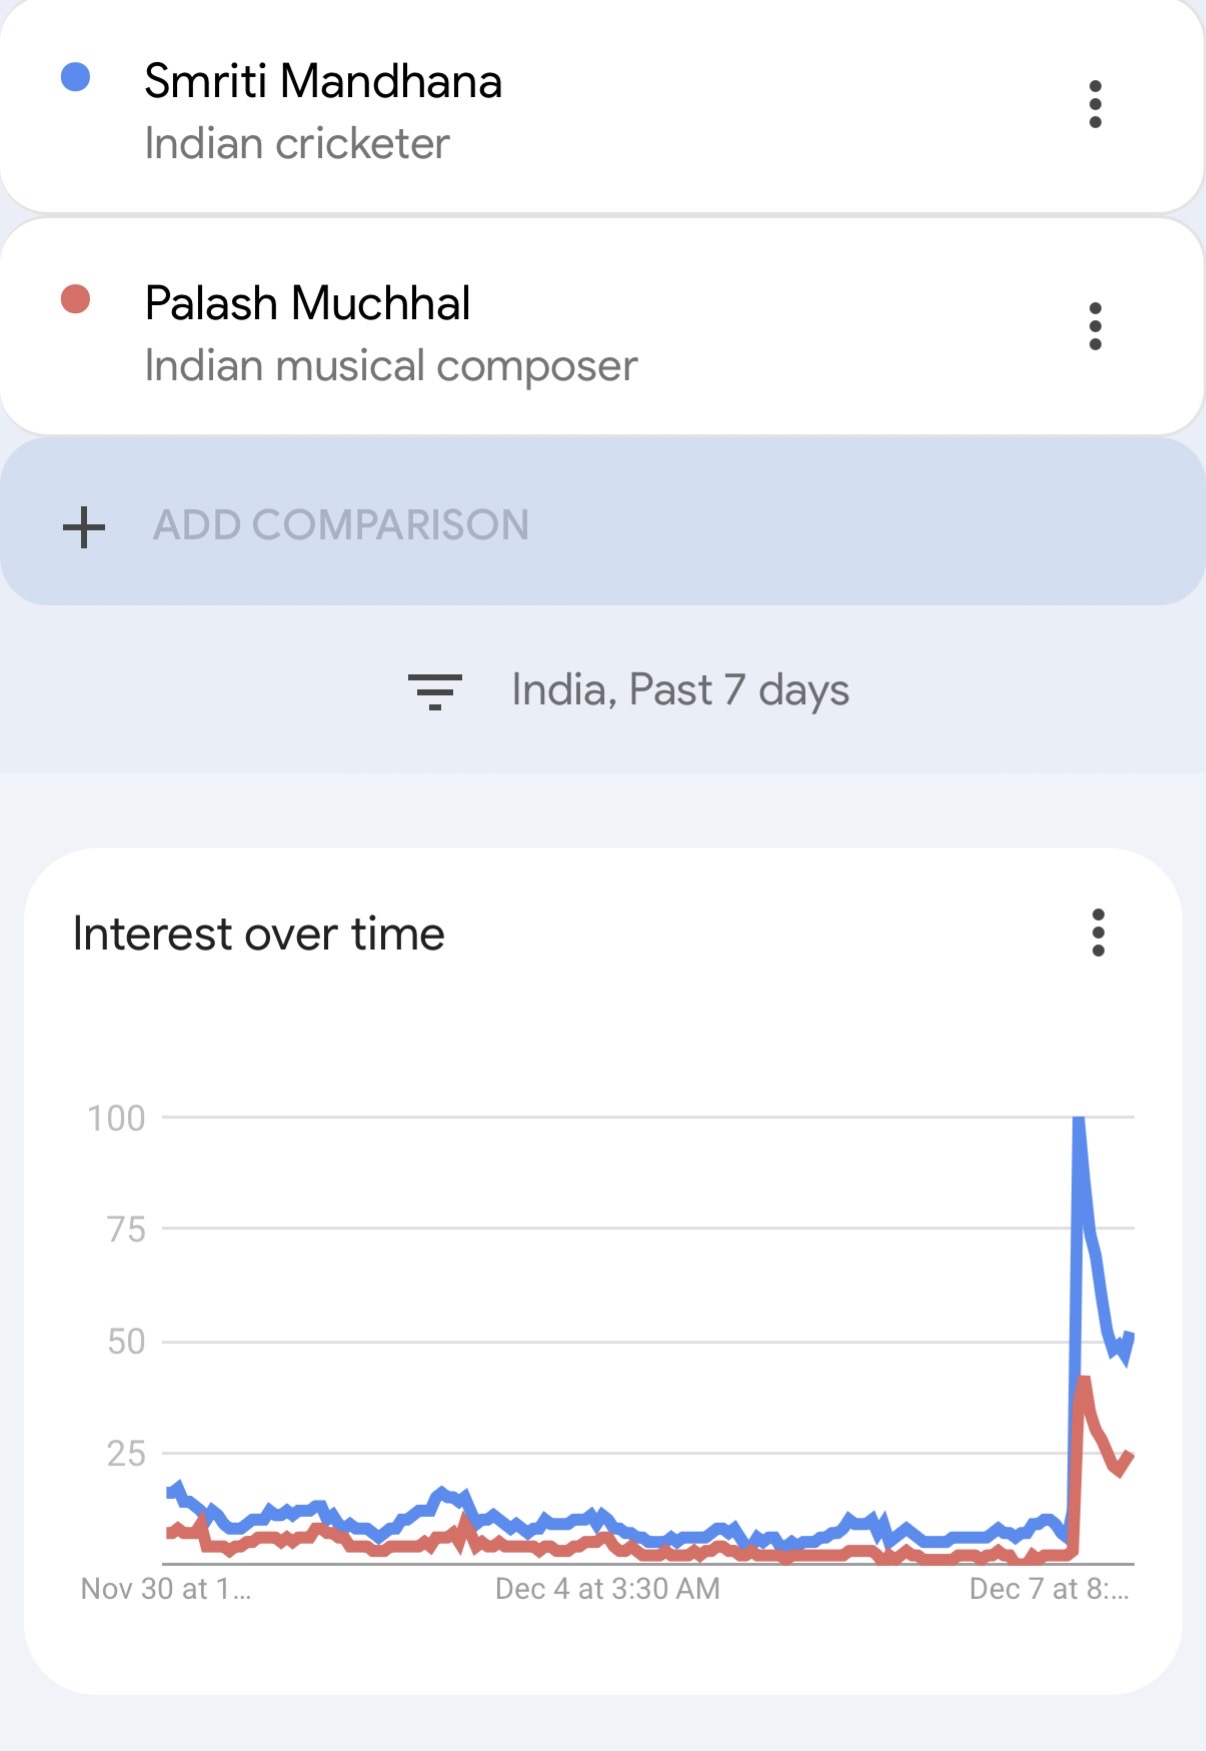Viewport: 1206px width, 1751px height.
Task: Click Smriti Mandhana blue color dot
Action: pos(76,77)
